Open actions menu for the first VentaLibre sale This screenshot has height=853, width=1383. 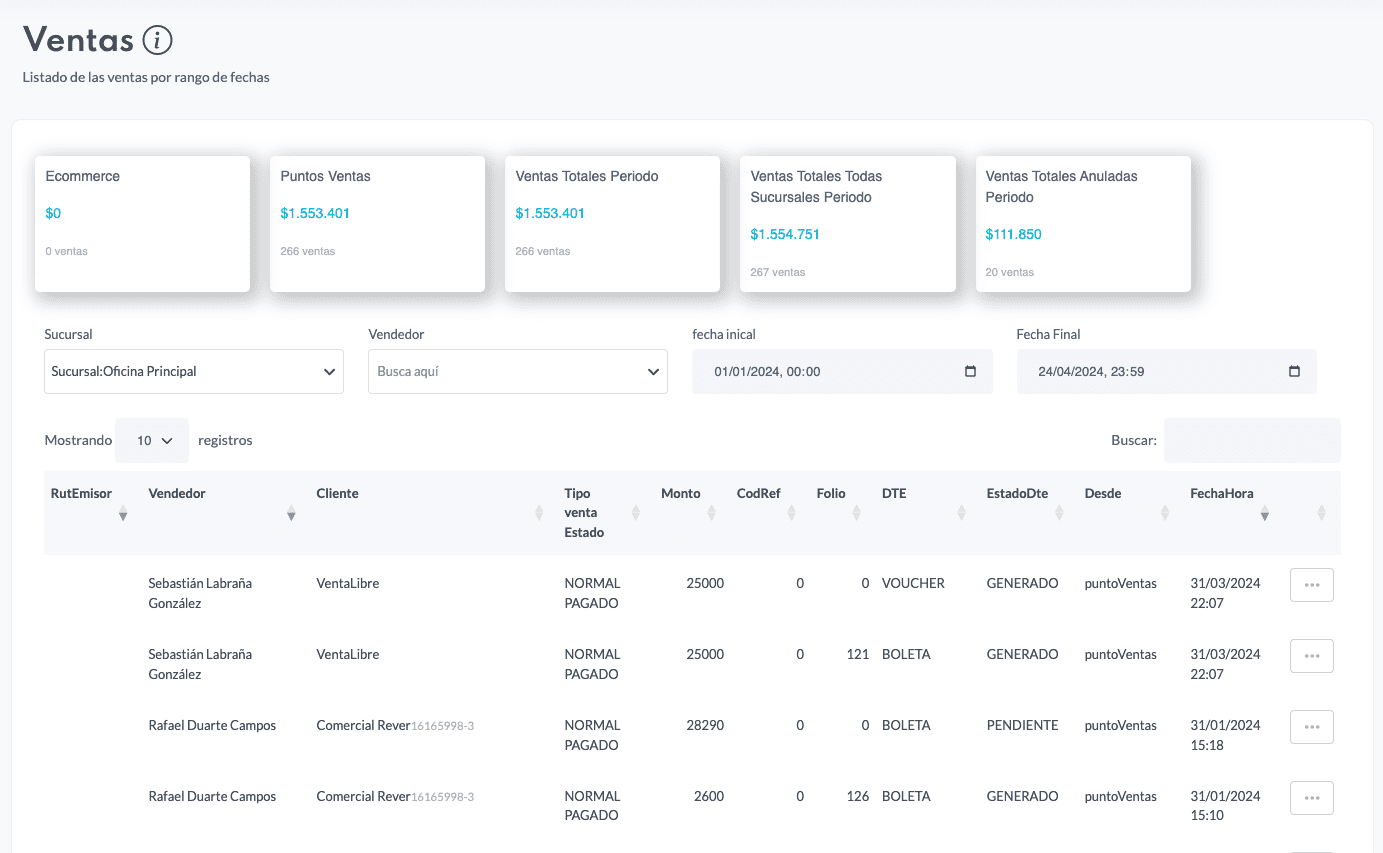coord(1311,584)
